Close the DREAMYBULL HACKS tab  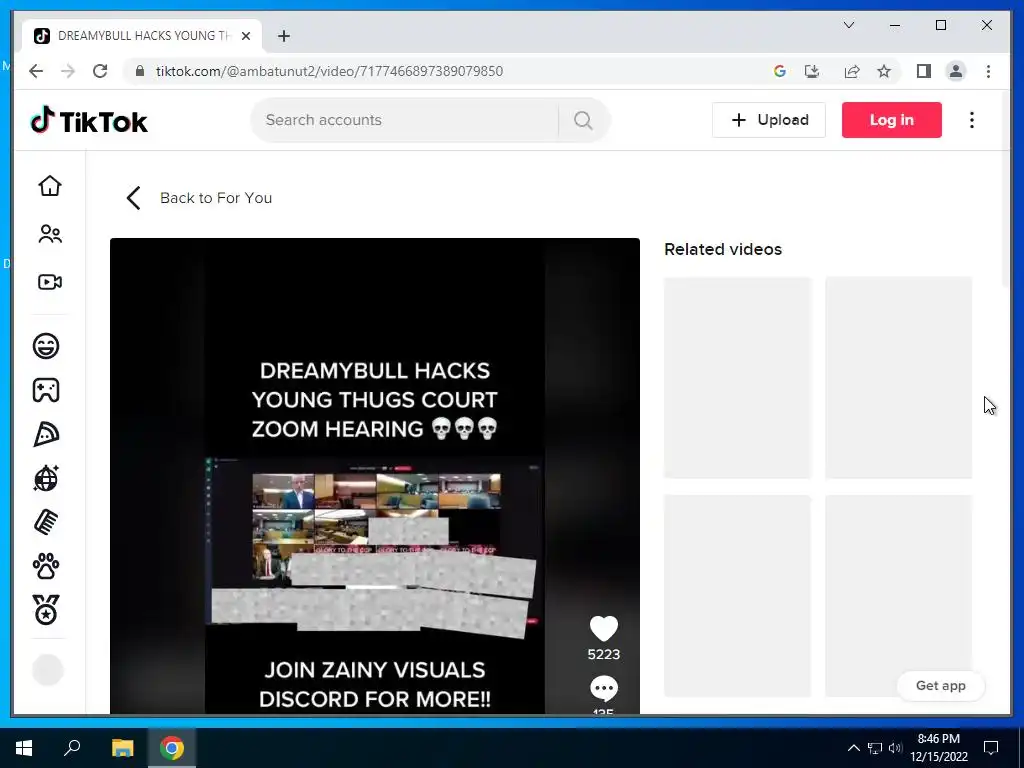tap(246, 36)
